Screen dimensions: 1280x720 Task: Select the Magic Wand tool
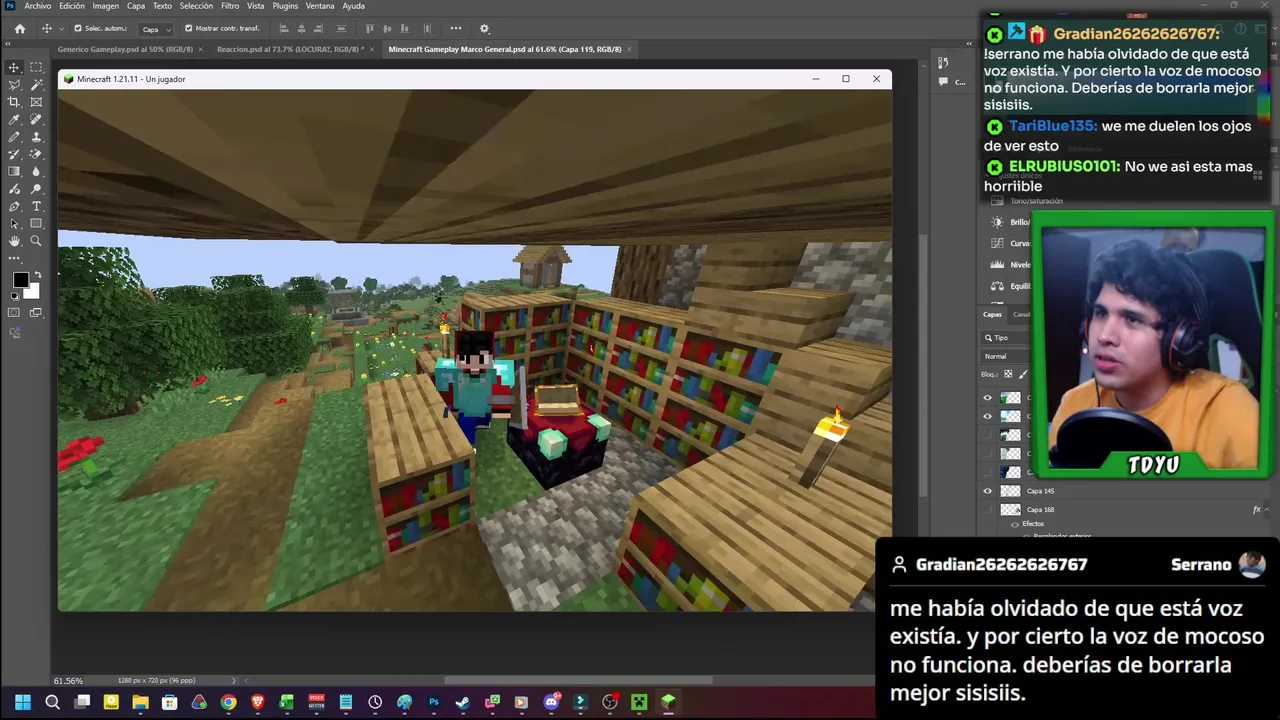pyautogui.click(x=36, y=85)
